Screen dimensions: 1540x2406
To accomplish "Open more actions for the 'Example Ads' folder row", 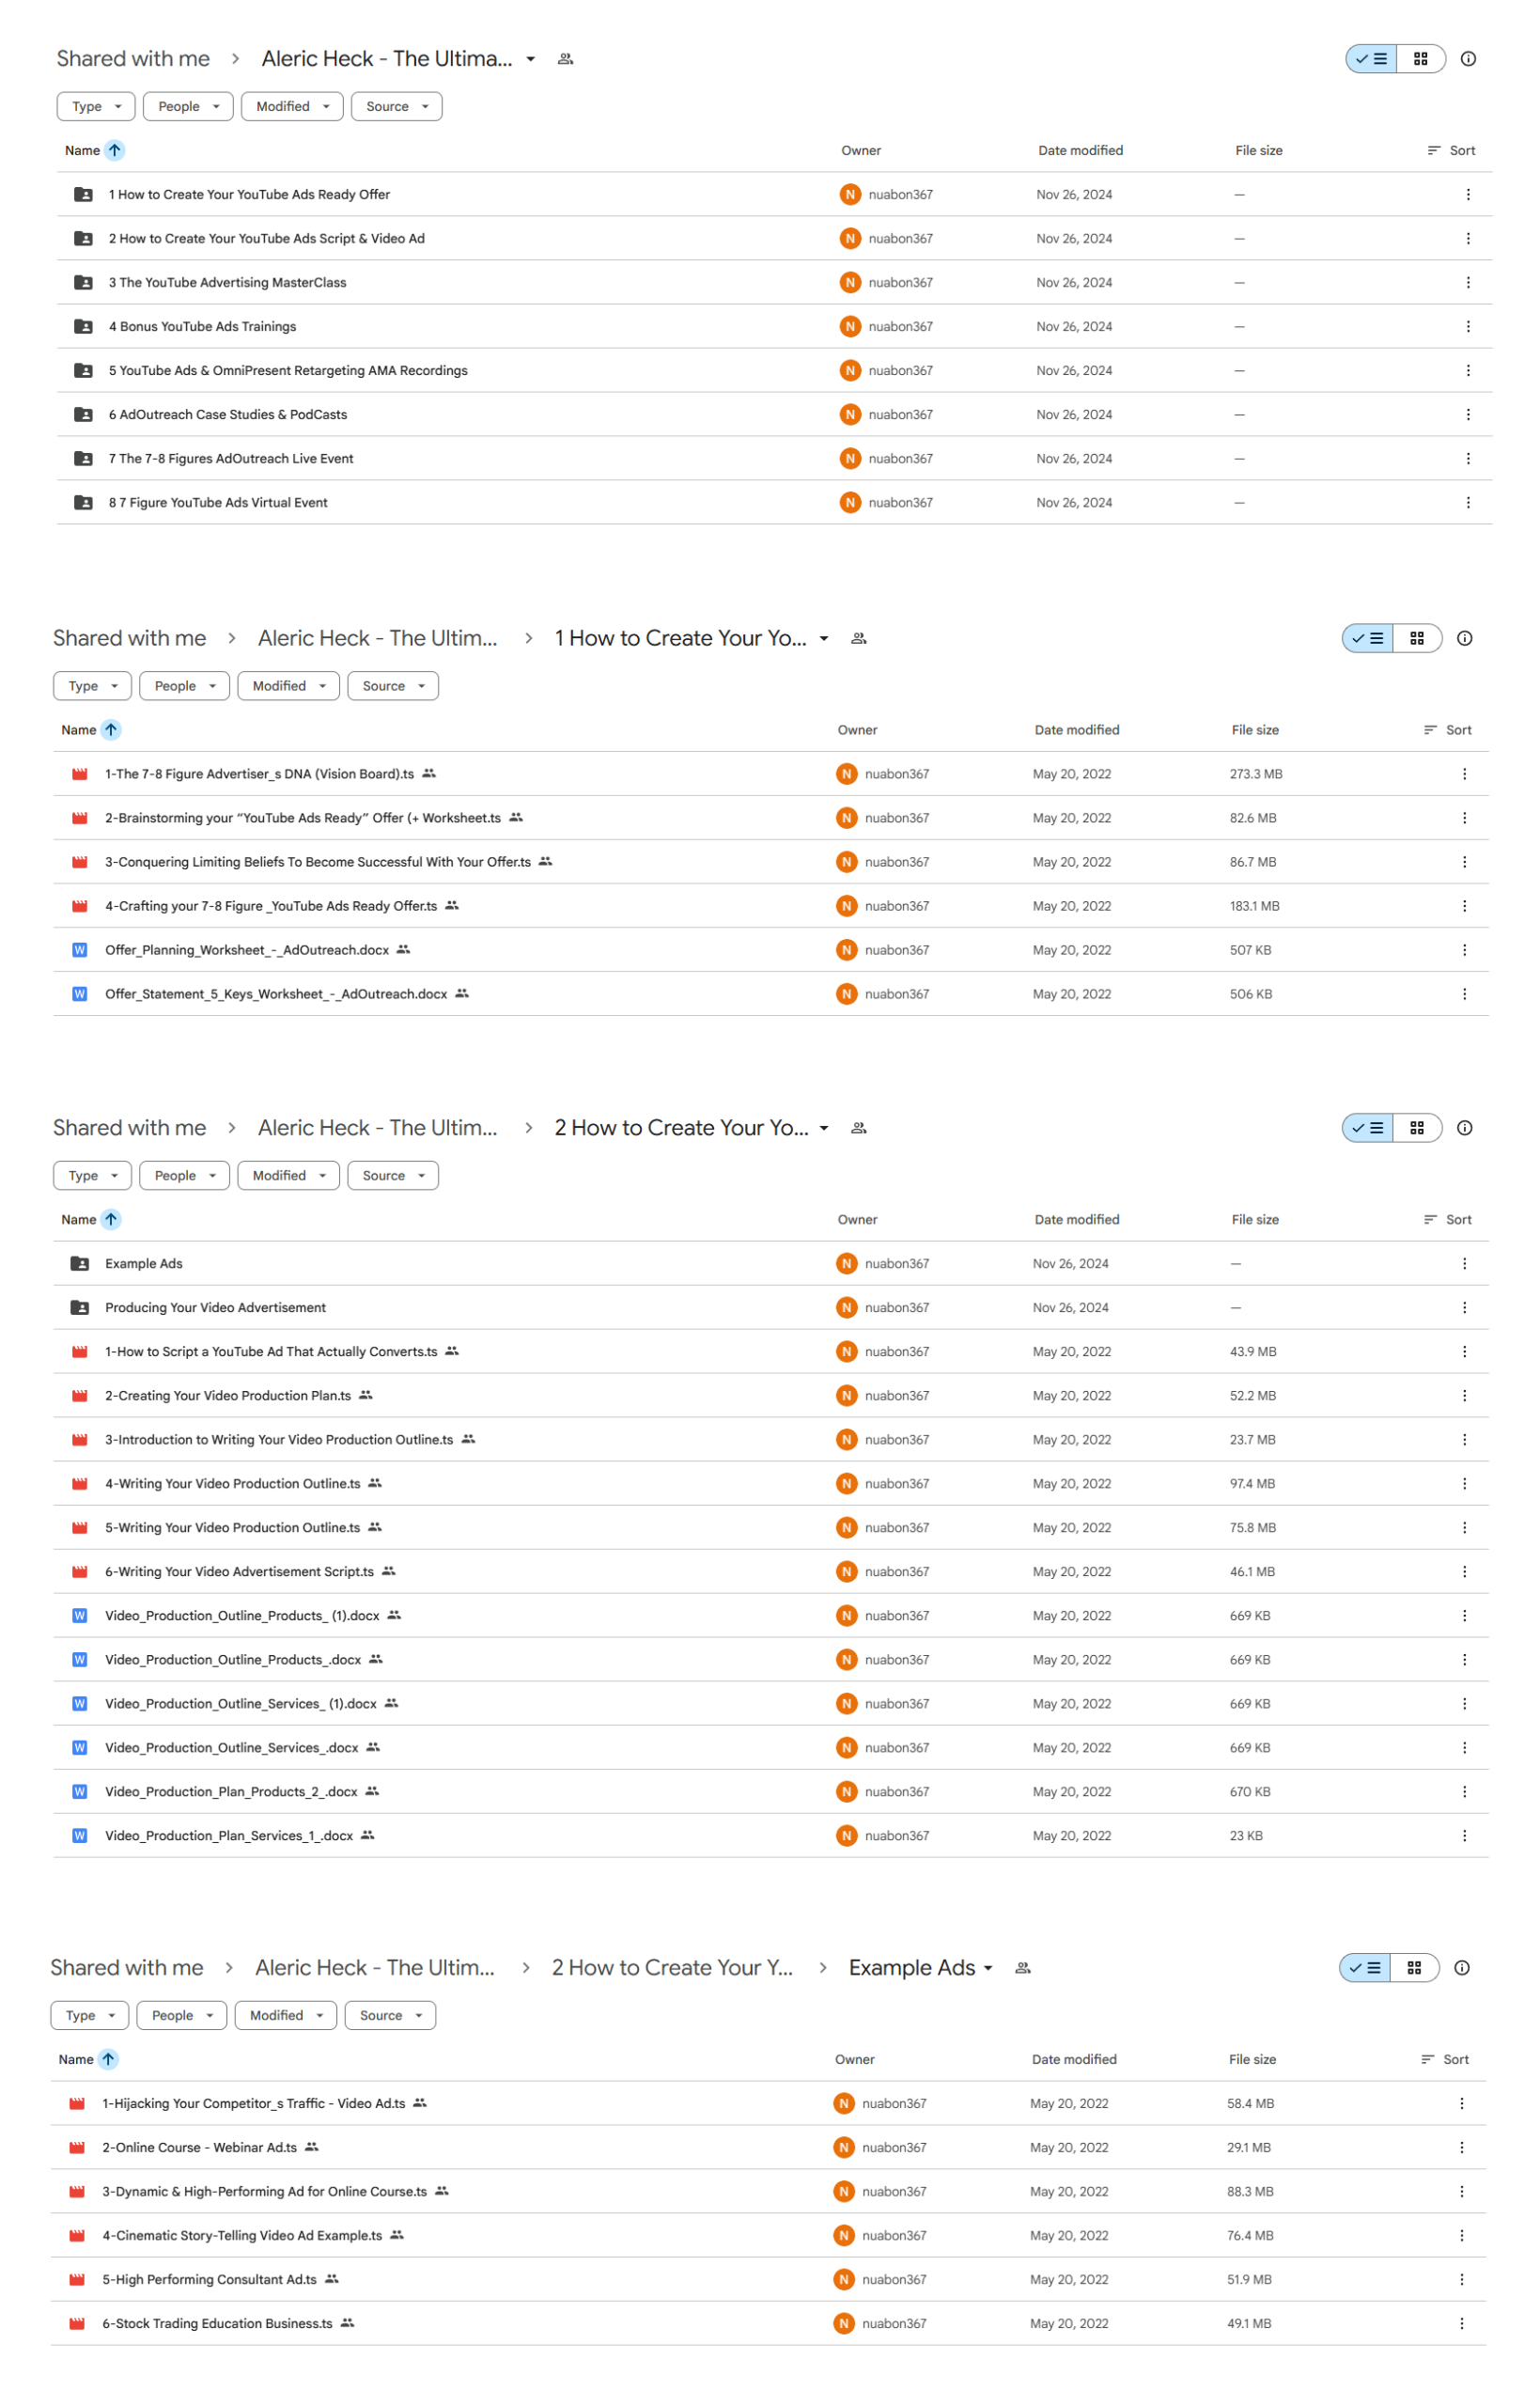I will (1464, 1263).
